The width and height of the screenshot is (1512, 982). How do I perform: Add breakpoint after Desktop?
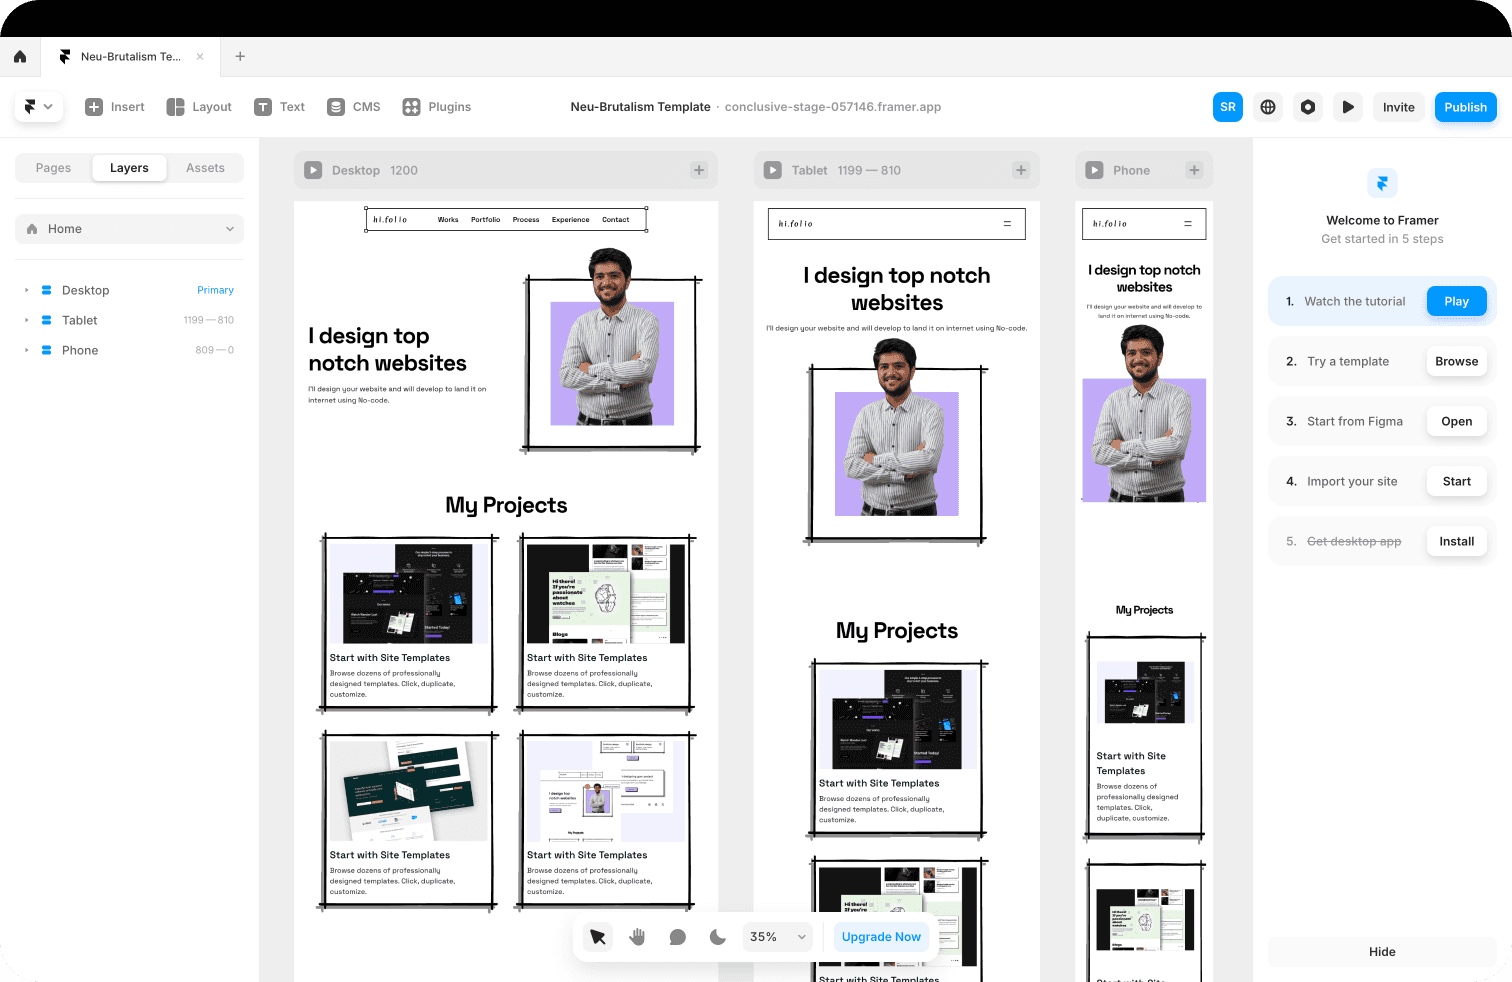(699, 170)
